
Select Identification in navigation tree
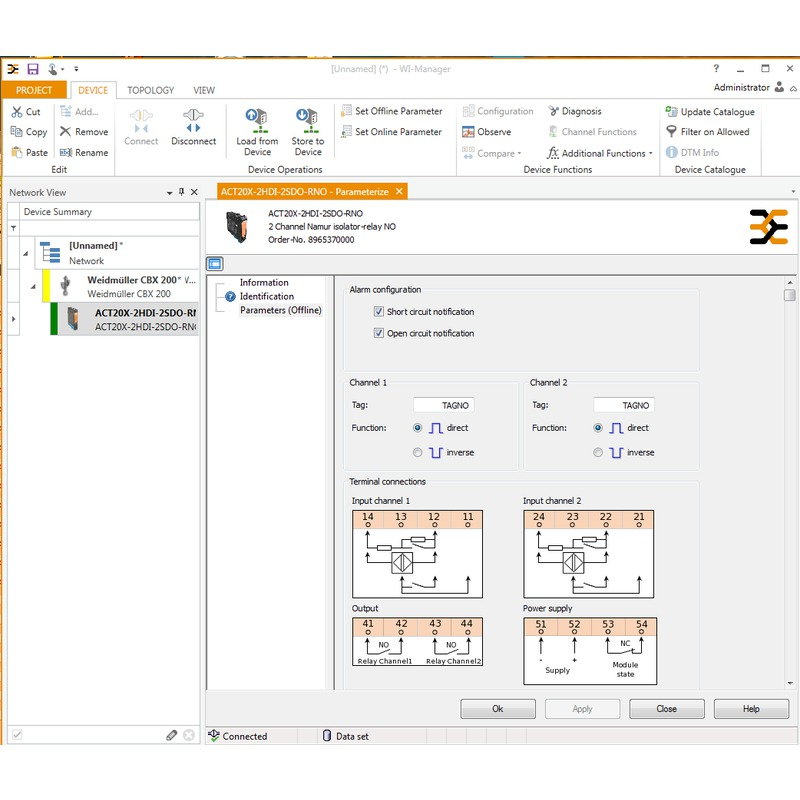click(x=266, y=296)
